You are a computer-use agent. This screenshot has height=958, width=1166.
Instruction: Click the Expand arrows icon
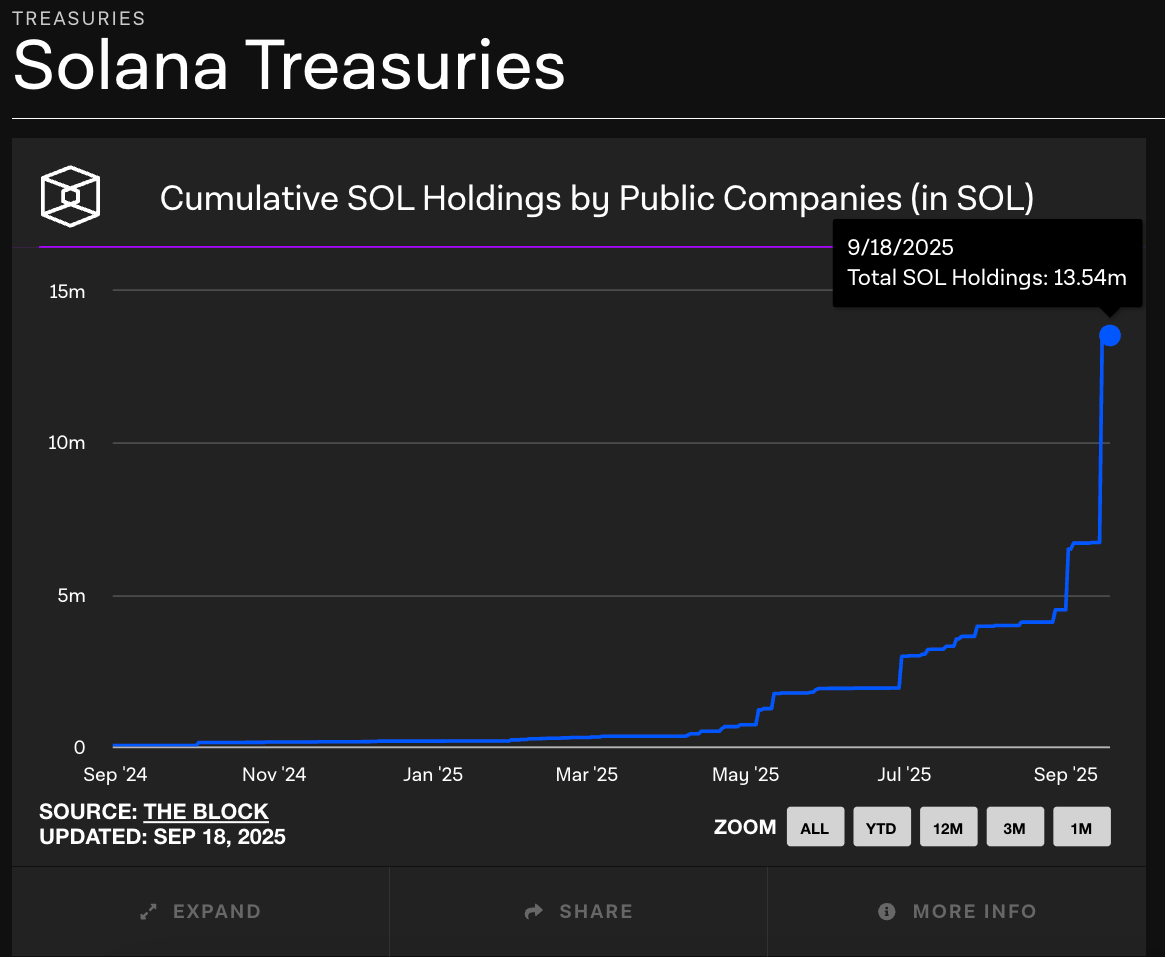coord(149,911)
